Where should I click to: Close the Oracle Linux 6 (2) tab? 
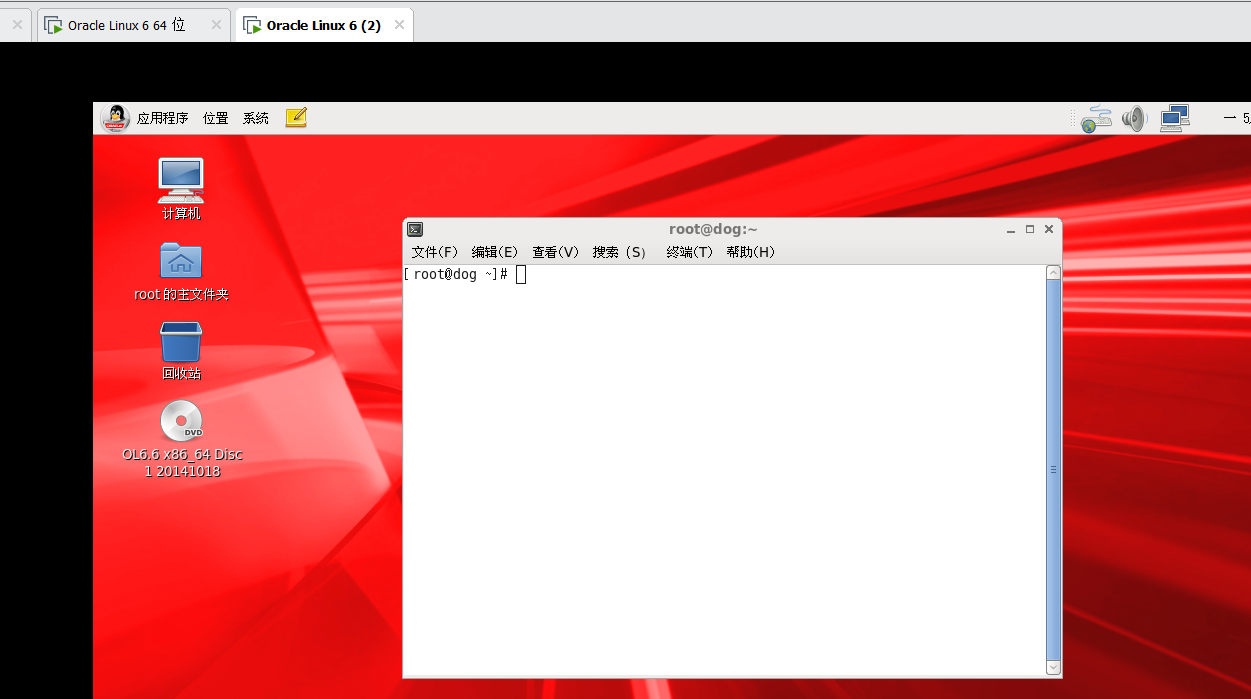point(399,25)
